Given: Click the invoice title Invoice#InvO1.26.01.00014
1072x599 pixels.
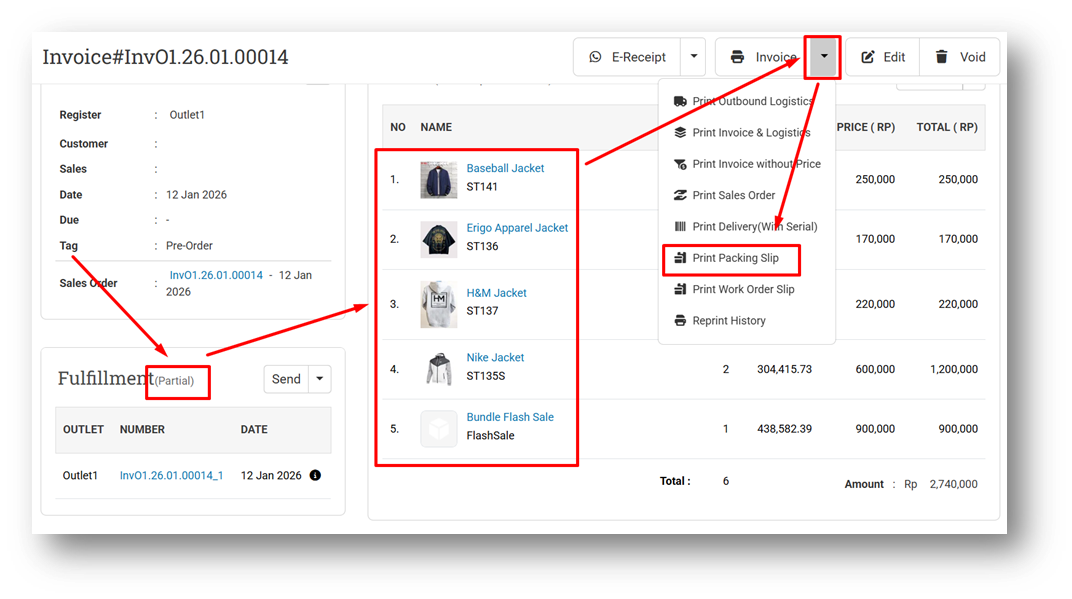Looking at the screenshot, I should click(165, 57).
